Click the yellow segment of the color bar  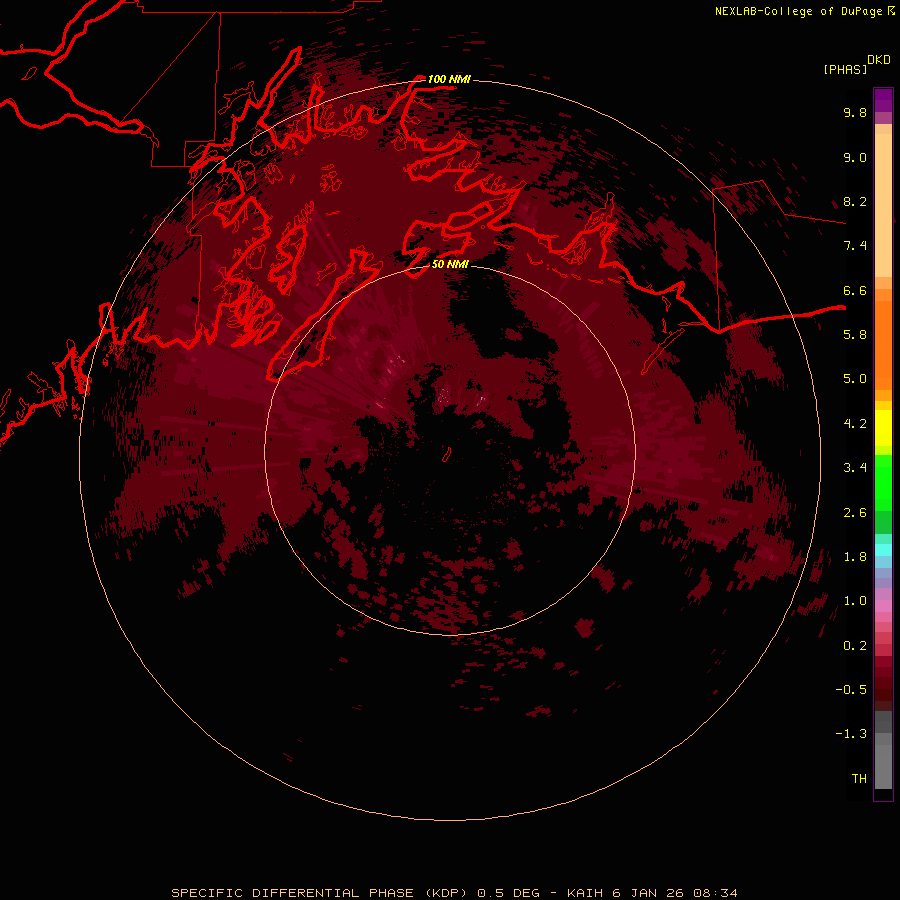(x=883, y=428)
